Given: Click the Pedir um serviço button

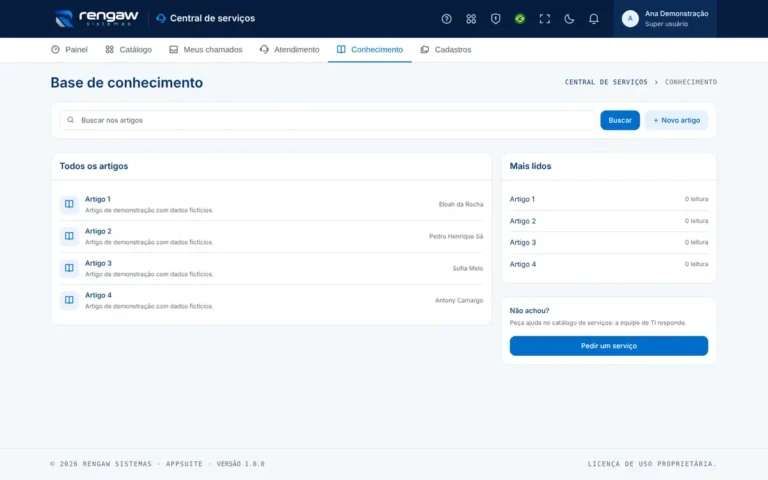Looking at the screenshot, I should [x=608, y=346].
